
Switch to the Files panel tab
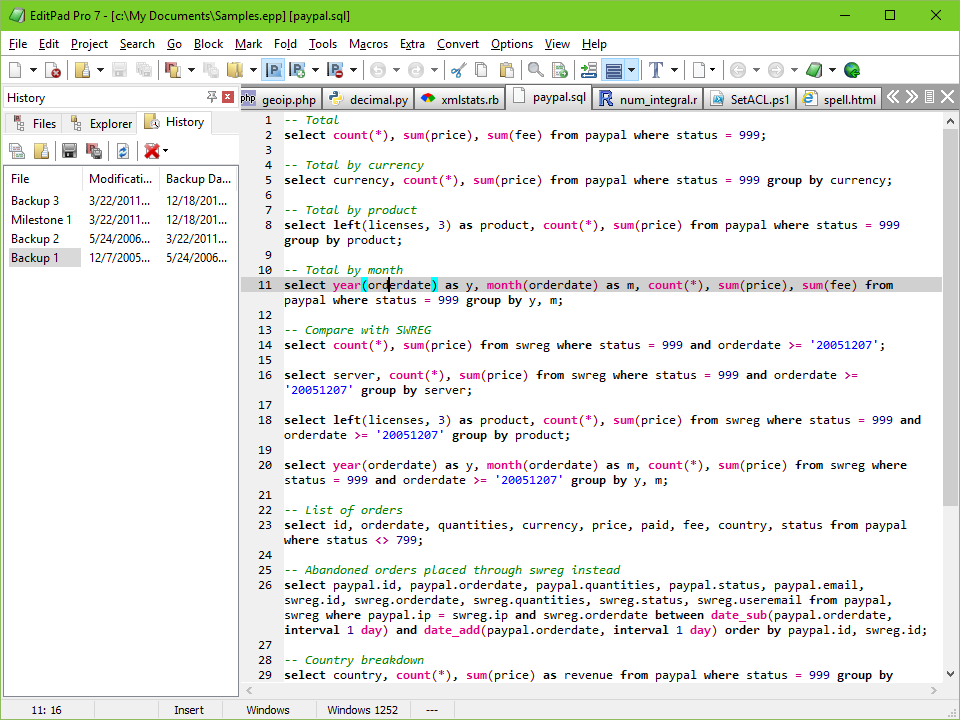[x=35, y=123]
